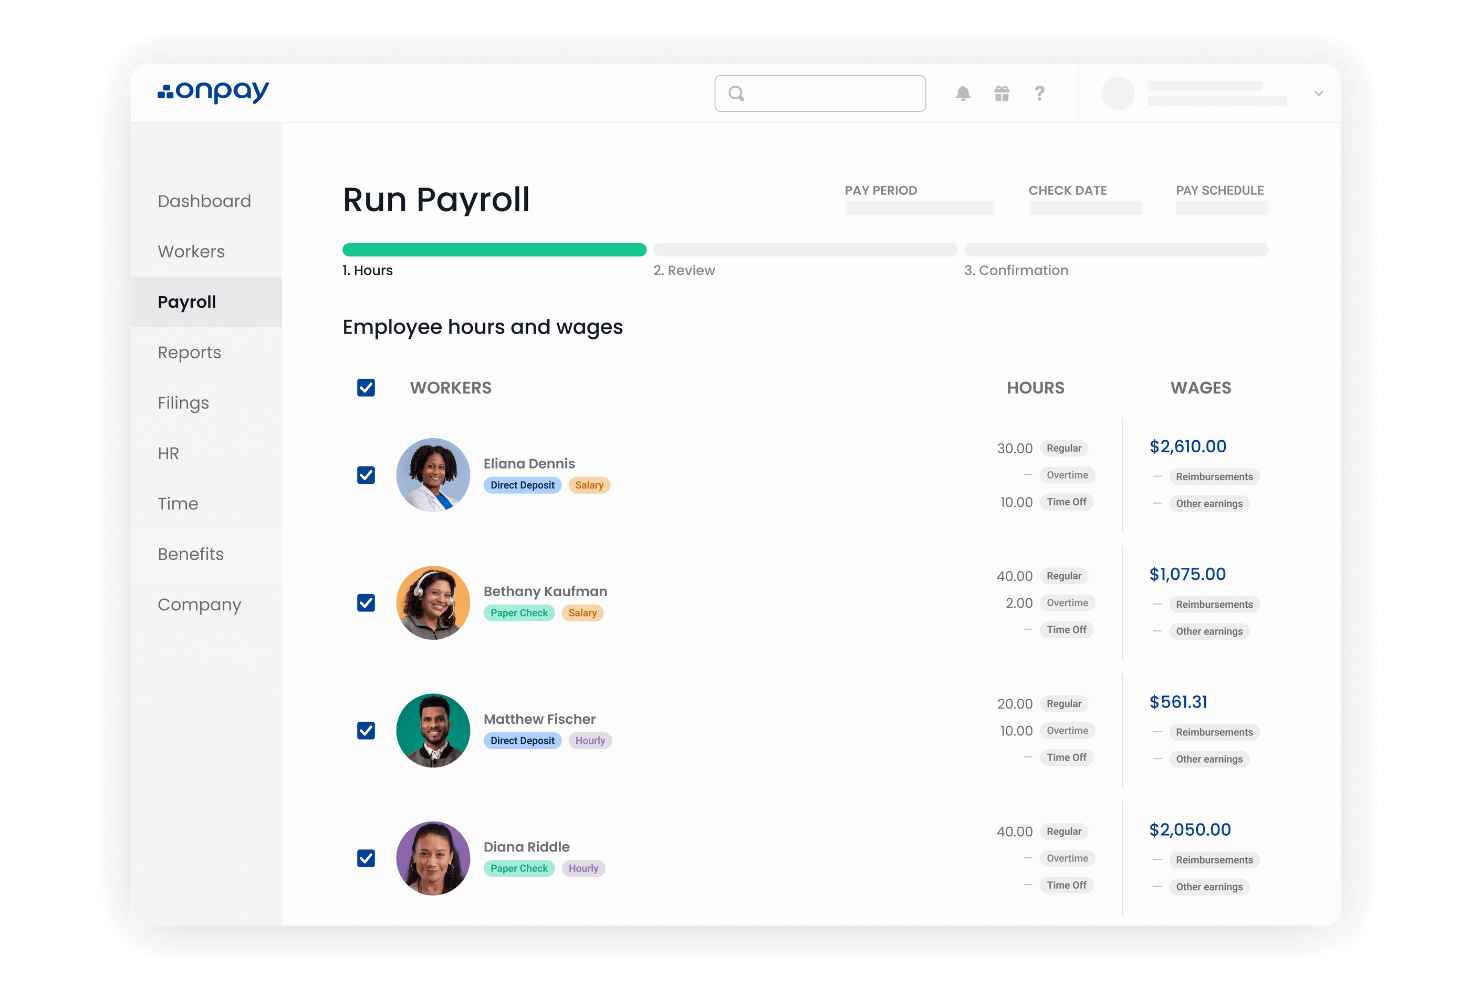Select the 1. Hours step label
Screen dimensions: 1480x987
coord(367,271)
